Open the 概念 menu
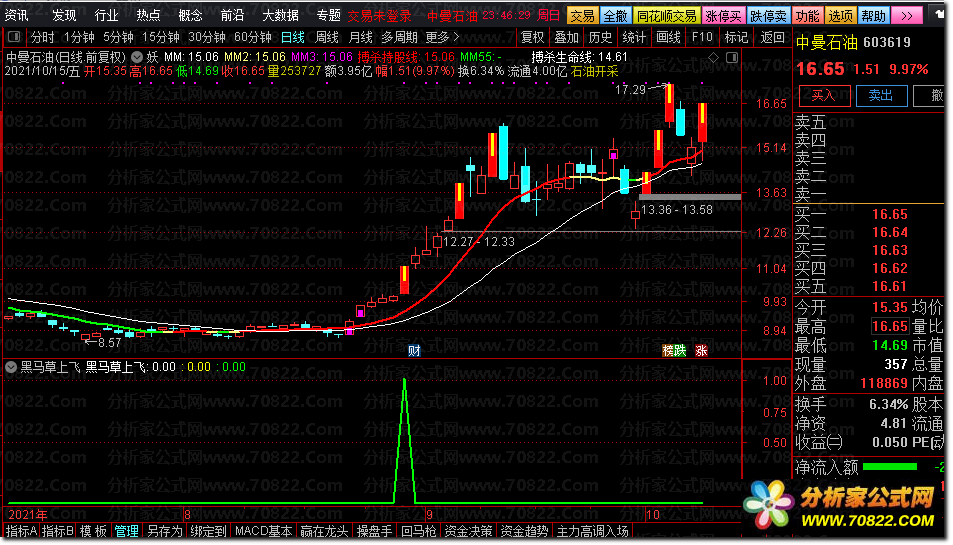Image resolution: width=953 pixels, height=545 pixels. [x=190, y=15]
